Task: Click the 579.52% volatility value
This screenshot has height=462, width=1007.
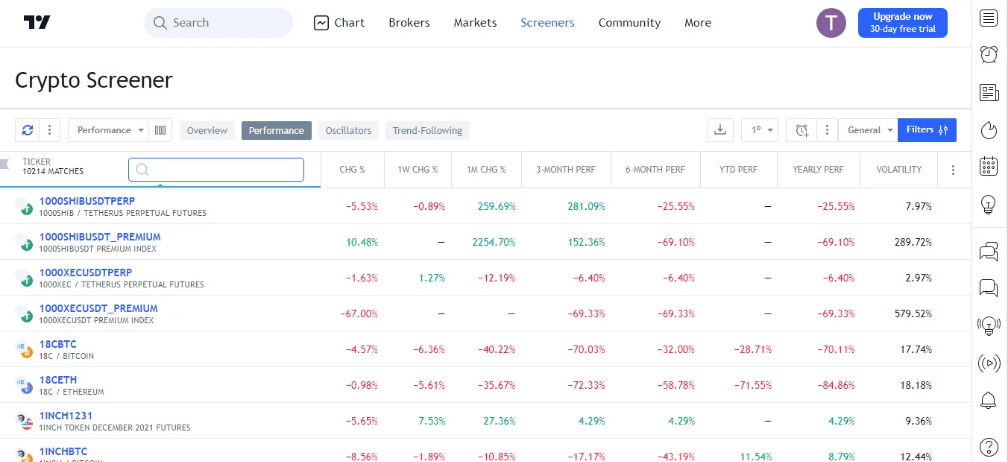Action: pyautogui.click(x=913, y=314)
